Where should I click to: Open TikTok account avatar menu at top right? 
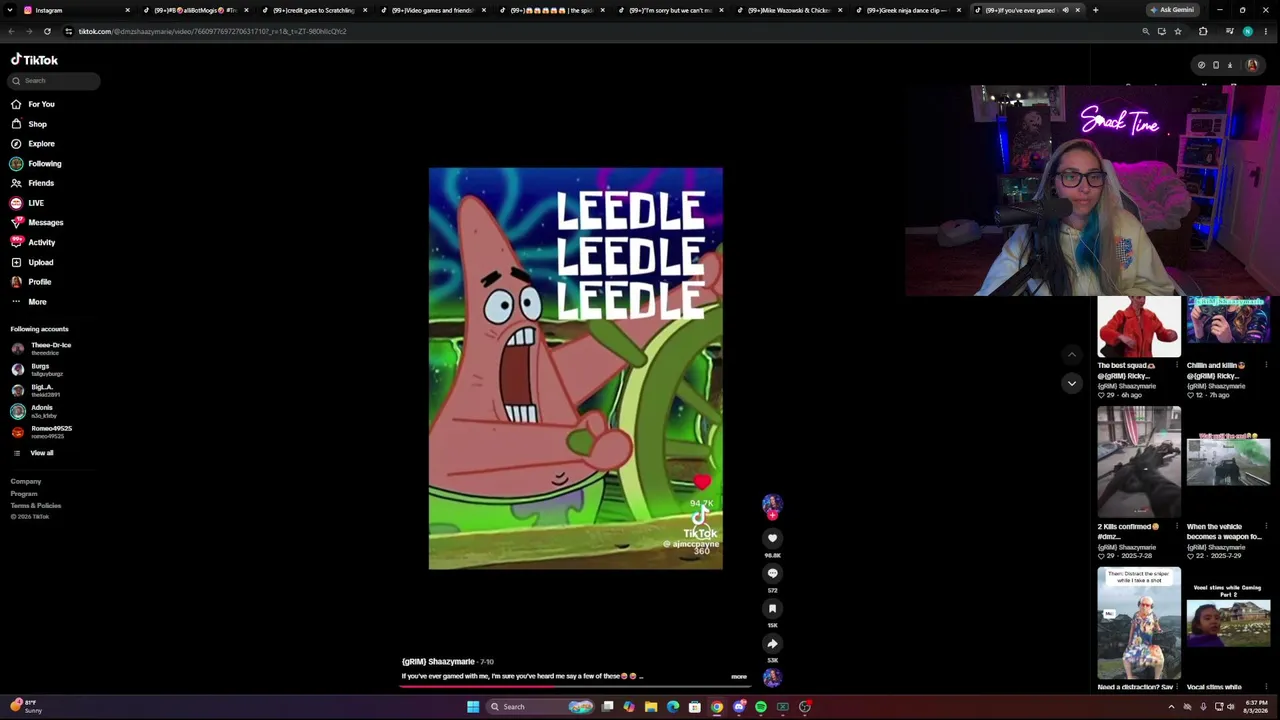[x=1252, y=65]
